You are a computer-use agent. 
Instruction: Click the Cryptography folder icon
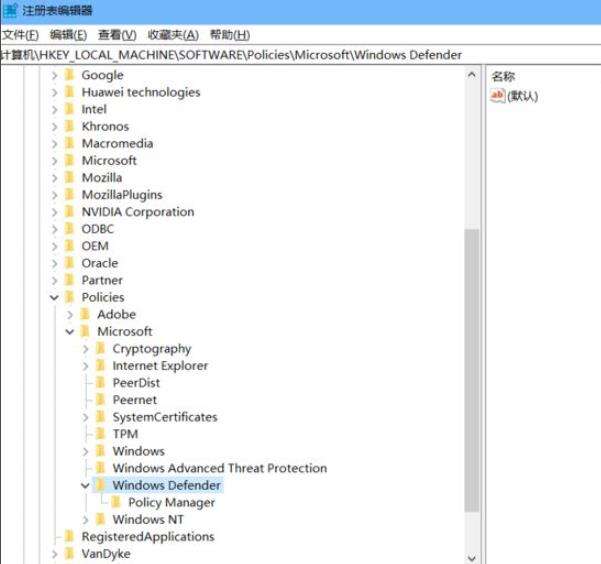100,348
